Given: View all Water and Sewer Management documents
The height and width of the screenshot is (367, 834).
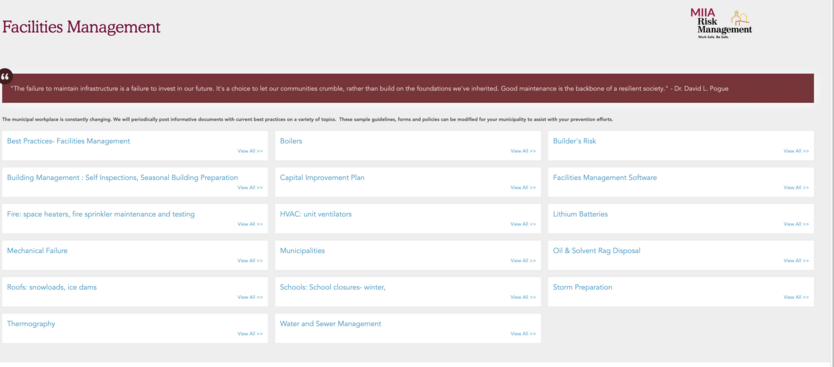Looking at the screenshot, I should pos(523,333).
